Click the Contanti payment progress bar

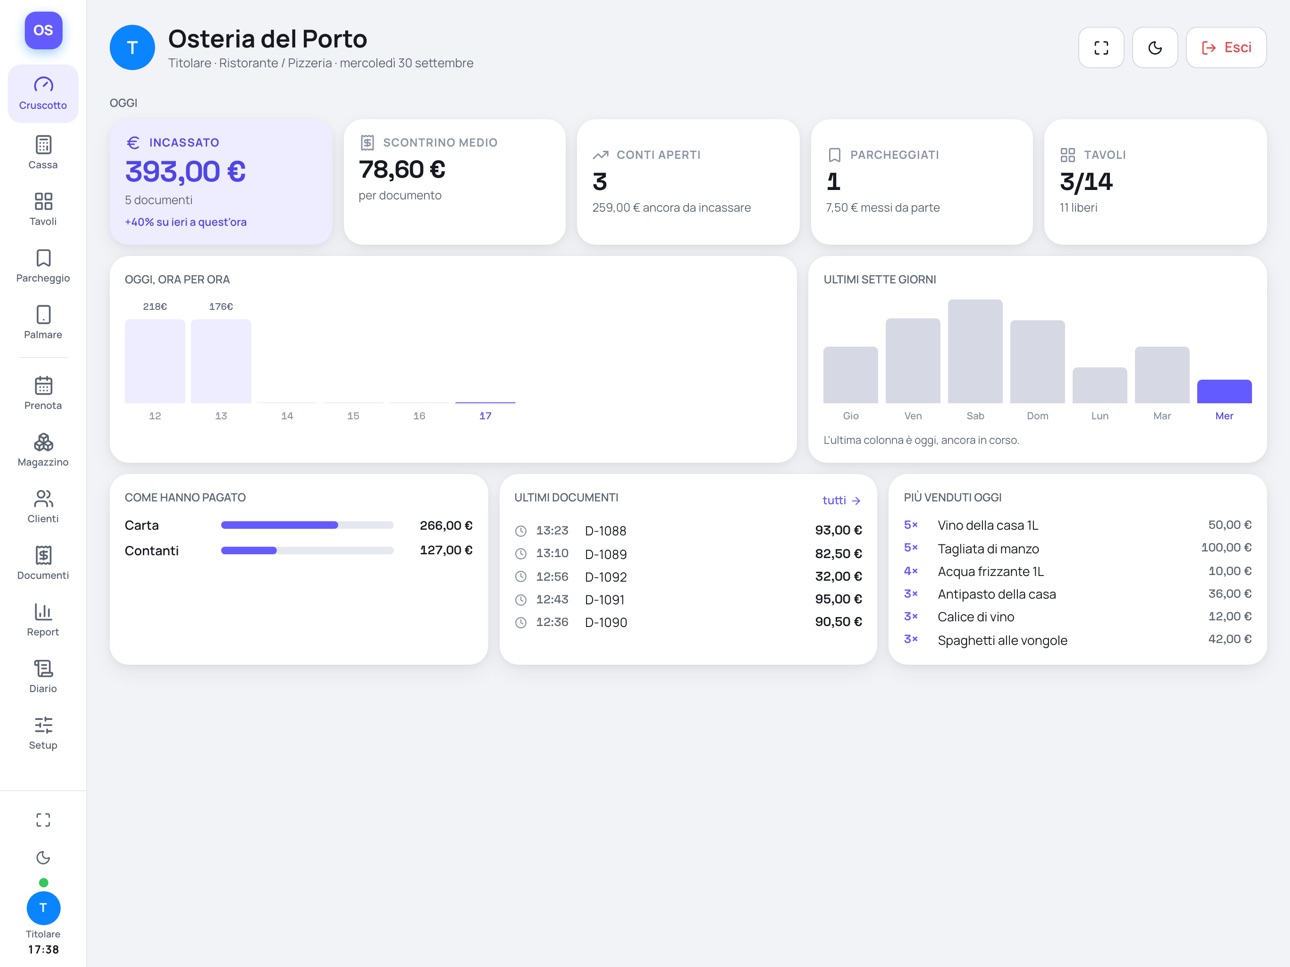(x=307, y=550)
